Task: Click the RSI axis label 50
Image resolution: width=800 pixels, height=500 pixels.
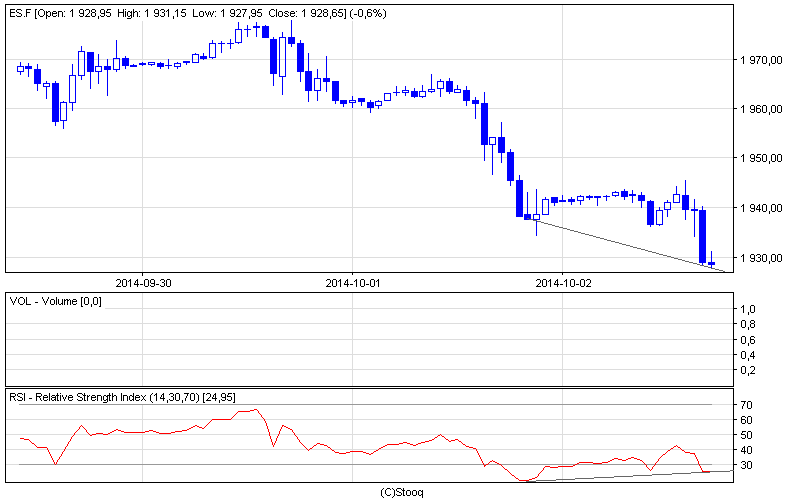Action: click(746, 435)
